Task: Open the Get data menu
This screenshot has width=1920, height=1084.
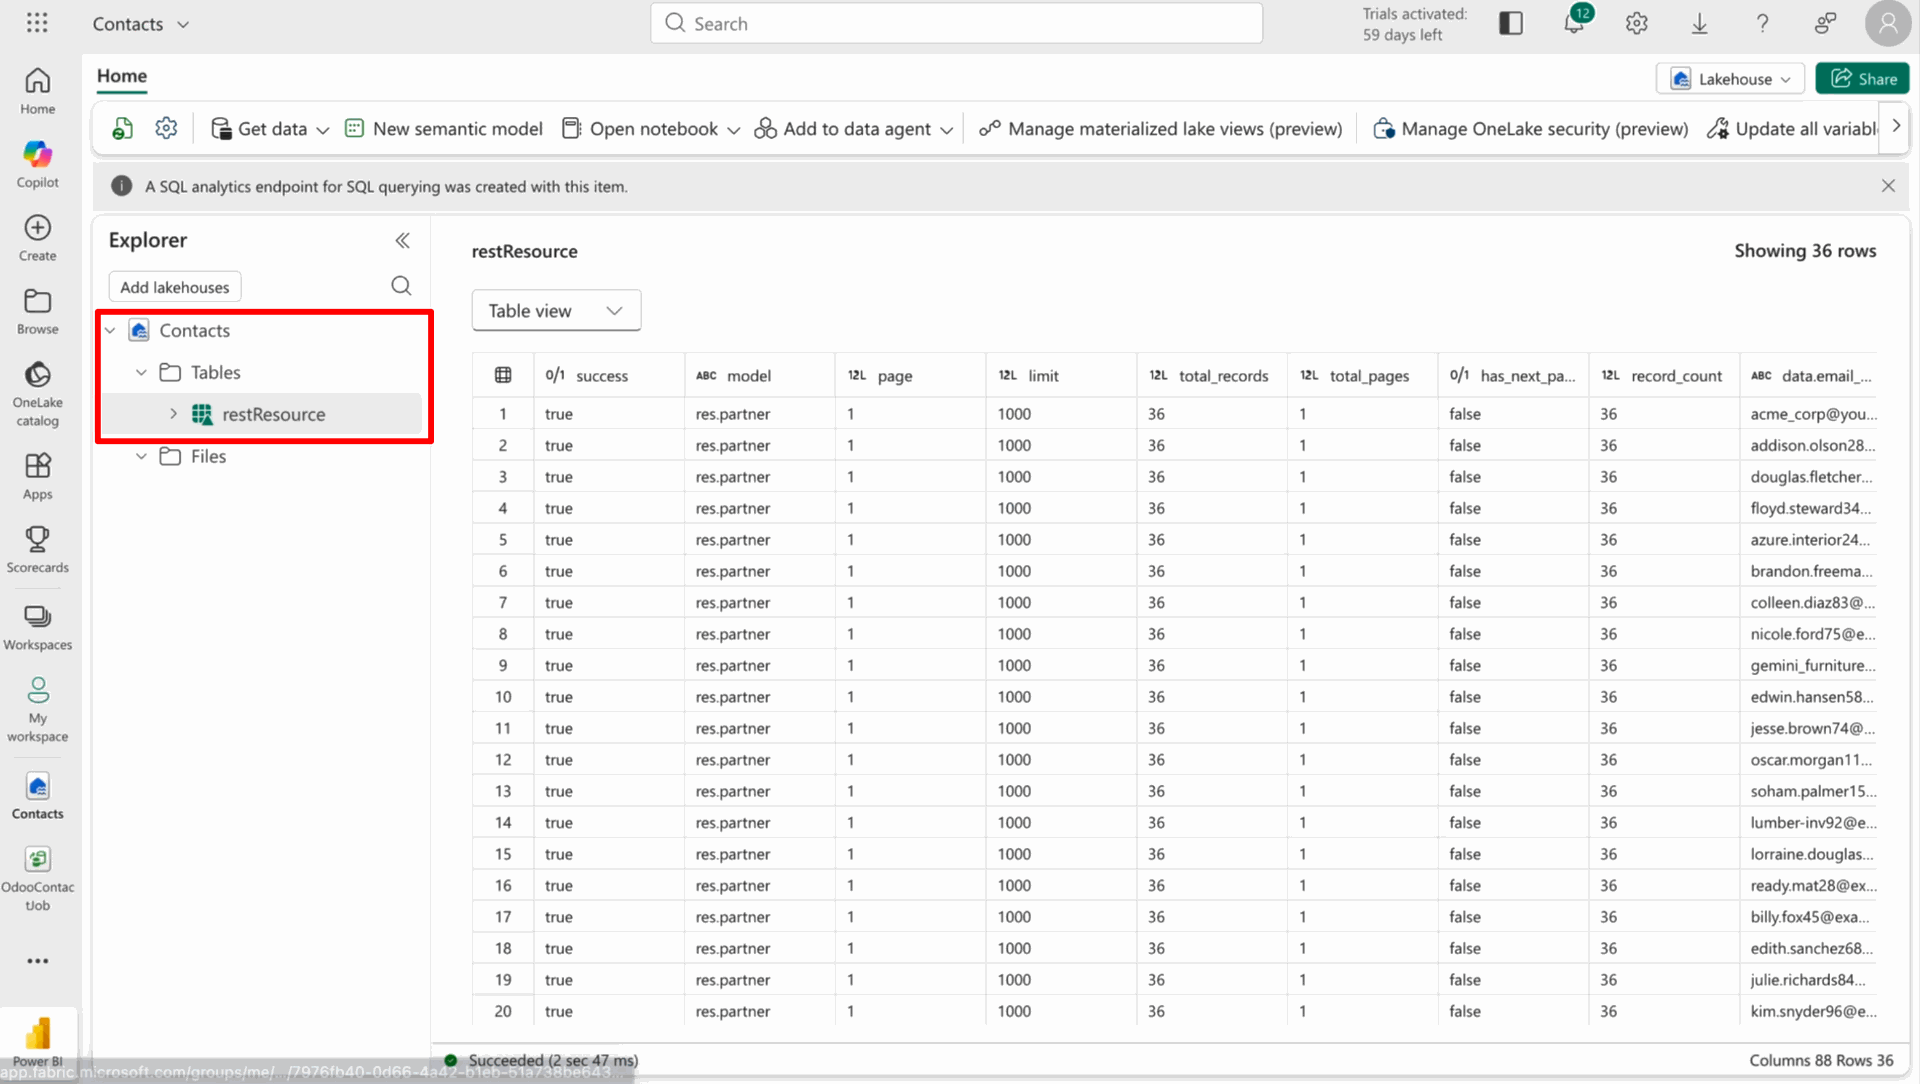Action: point(270,129)
